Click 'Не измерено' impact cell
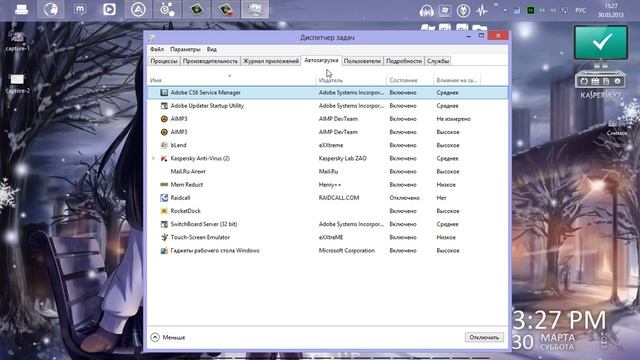This screenshot has width=640, height=360. click(x=453, y=119)
